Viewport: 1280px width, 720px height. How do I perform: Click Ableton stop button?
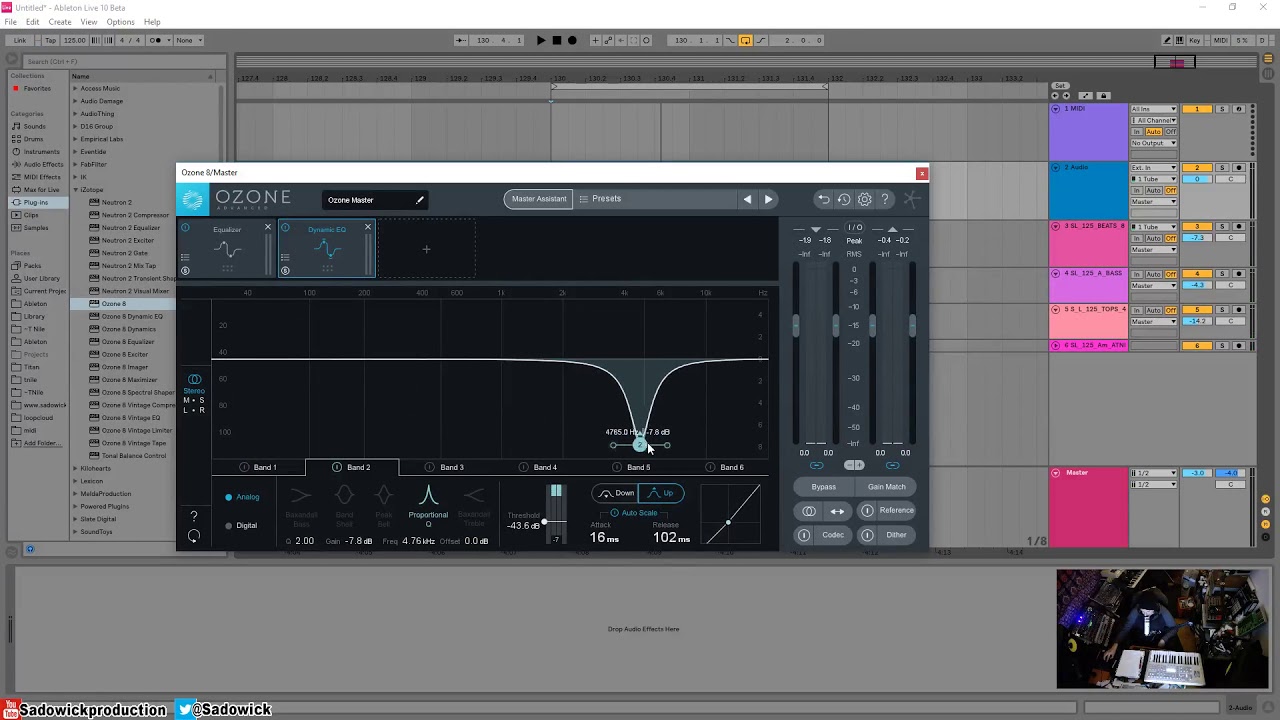pyautogui.click(x=556, y=40)
